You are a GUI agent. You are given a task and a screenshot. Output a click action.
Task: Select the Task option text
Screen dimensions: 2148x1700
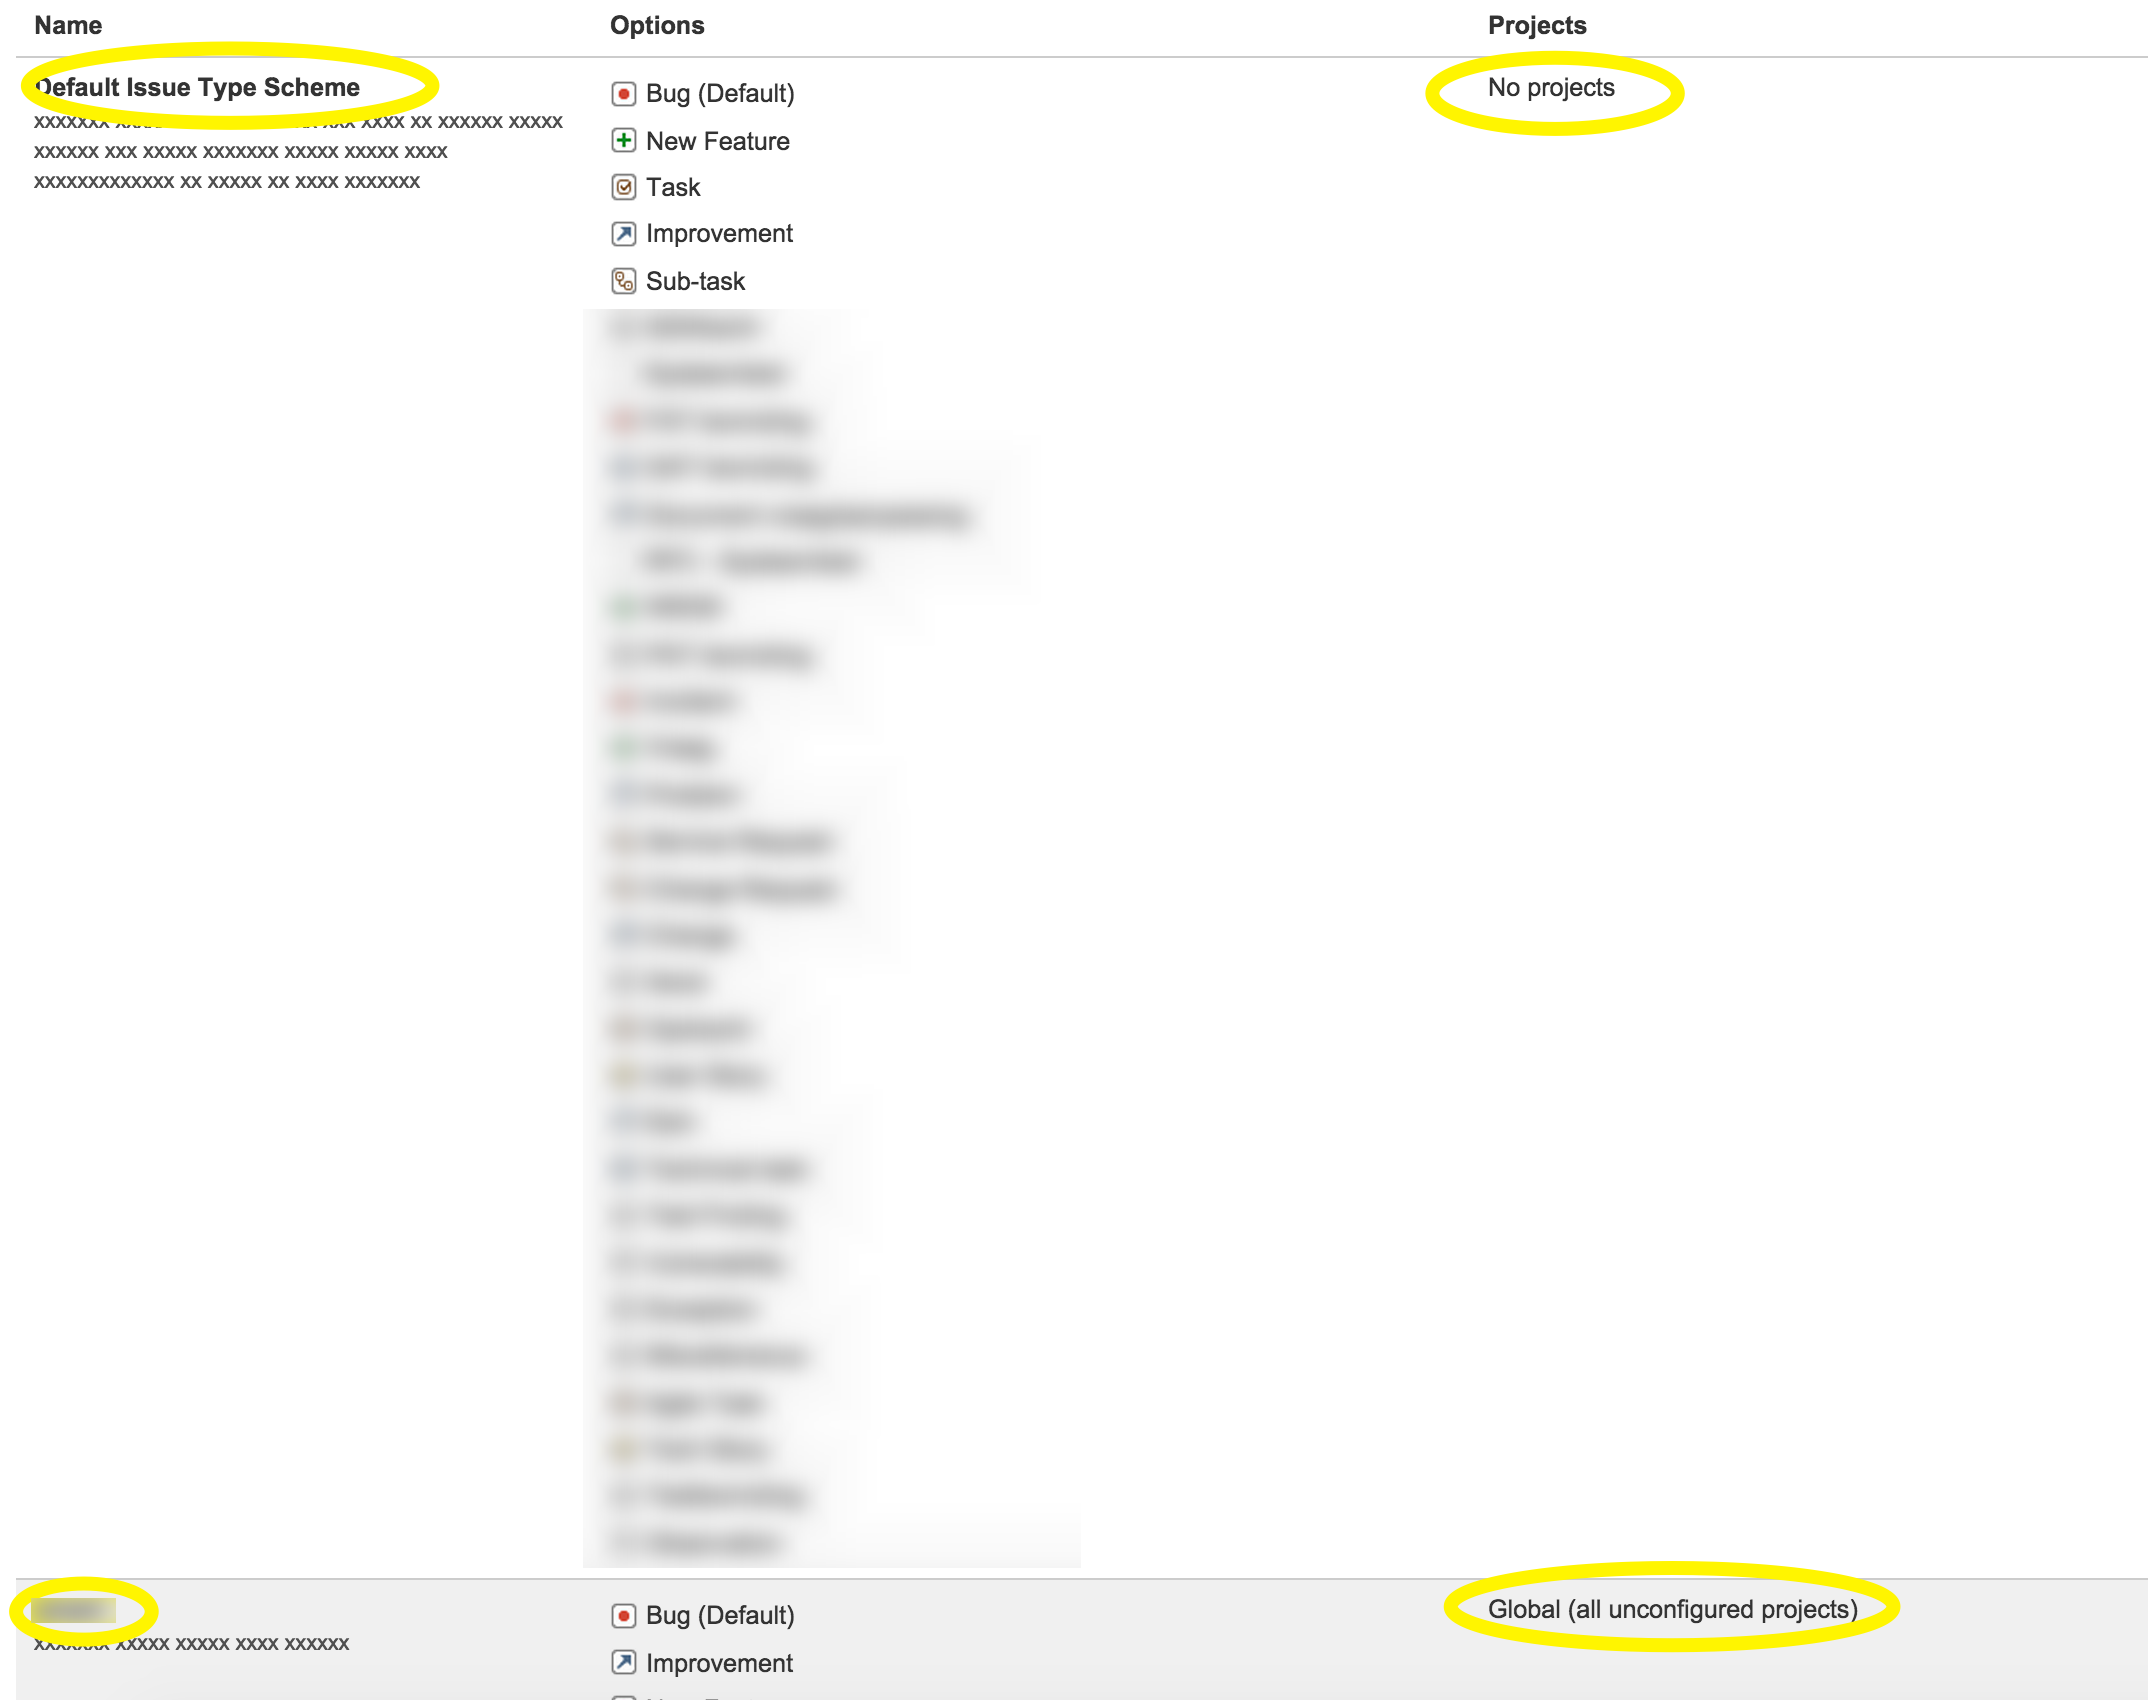point(673,187)
